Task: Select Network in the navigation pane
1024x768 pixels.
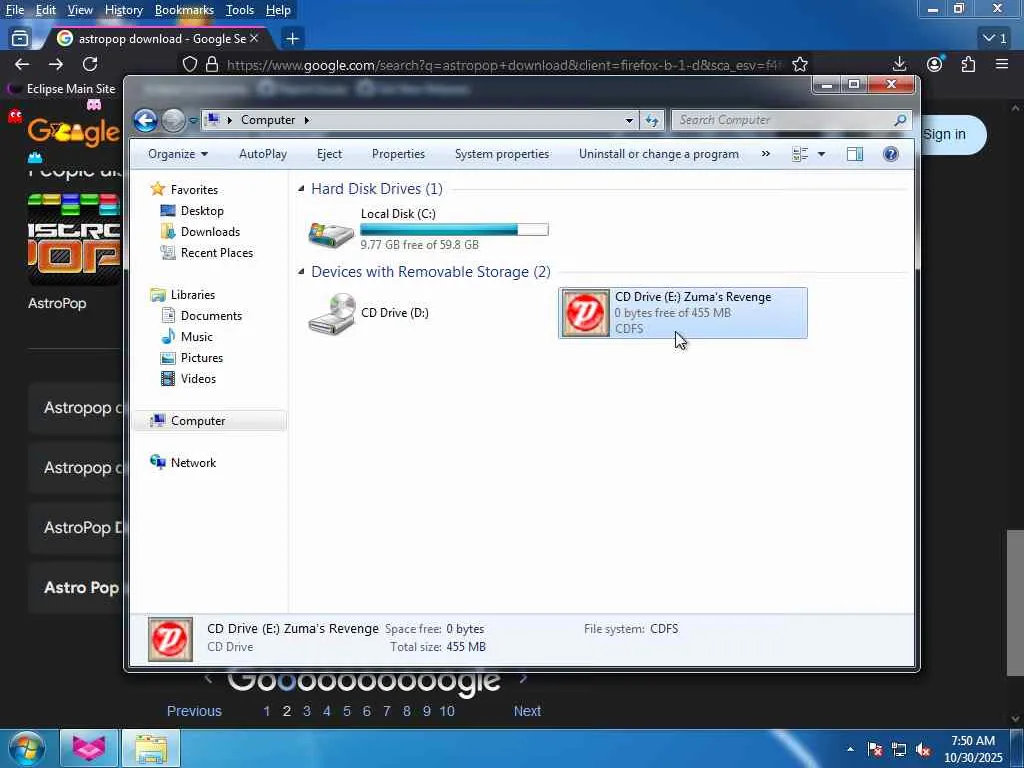Action: (x=193, y=462)
